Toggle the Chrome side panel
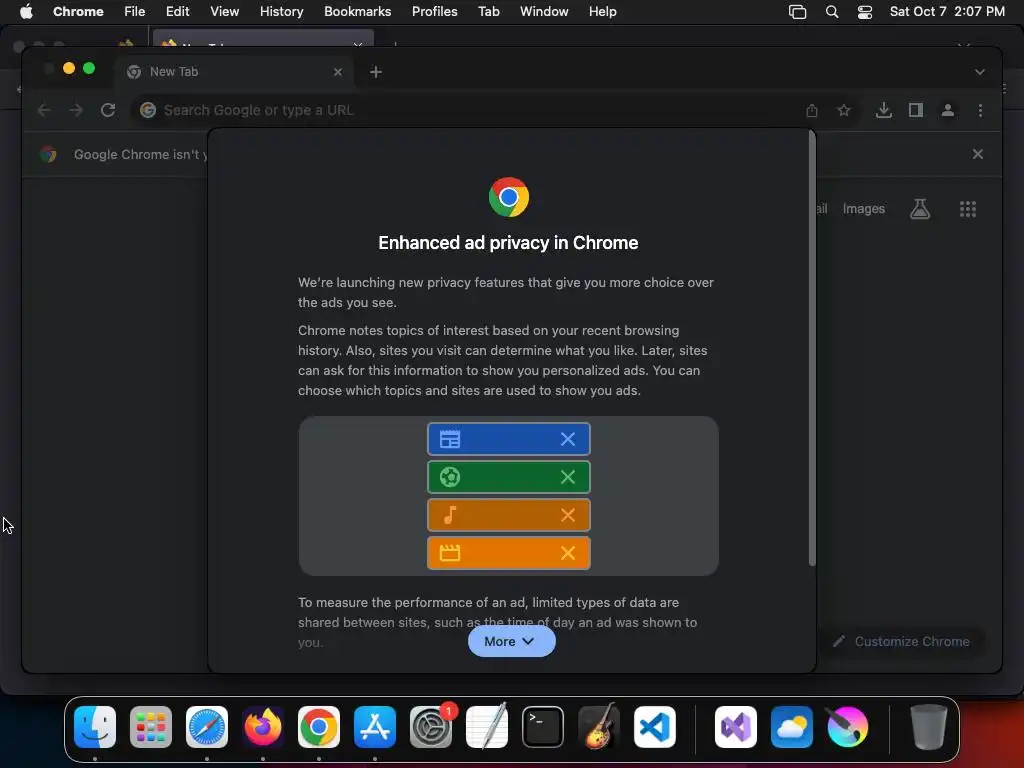The image size is (1024, 768). click(916, 110)
